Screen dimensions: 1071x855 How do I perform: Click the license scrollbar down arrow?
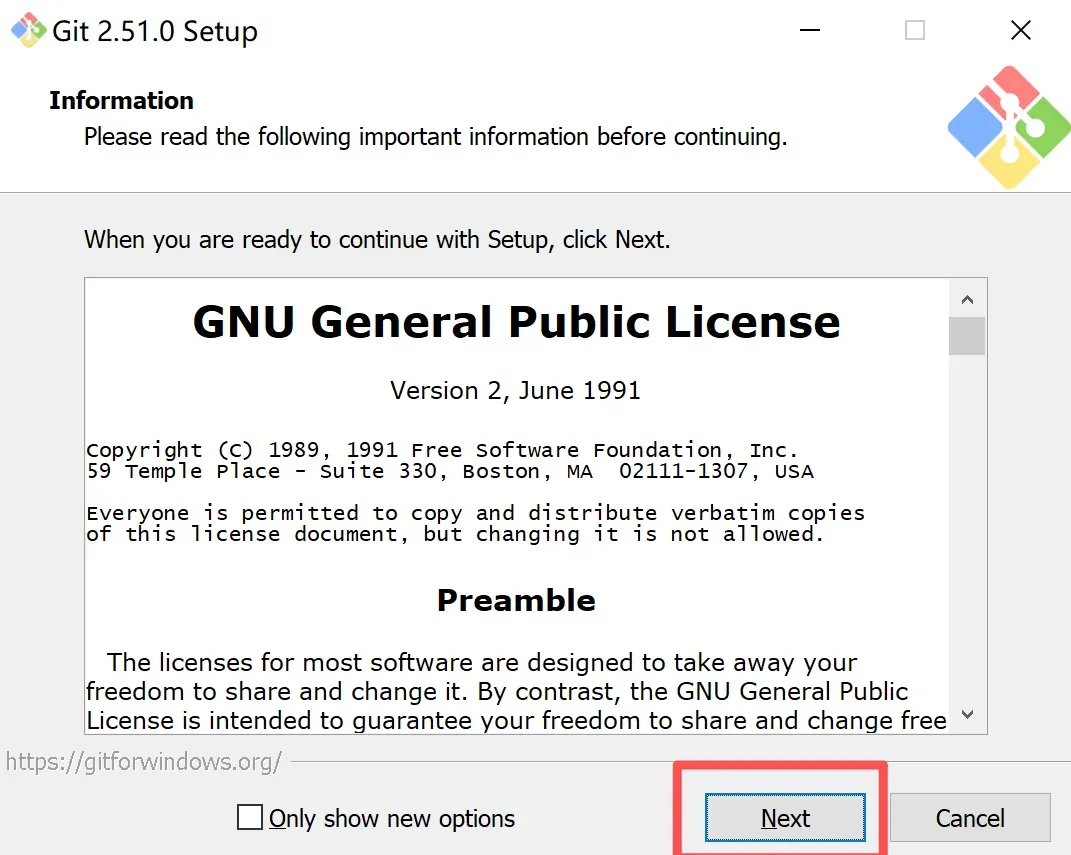coord(967,714)
